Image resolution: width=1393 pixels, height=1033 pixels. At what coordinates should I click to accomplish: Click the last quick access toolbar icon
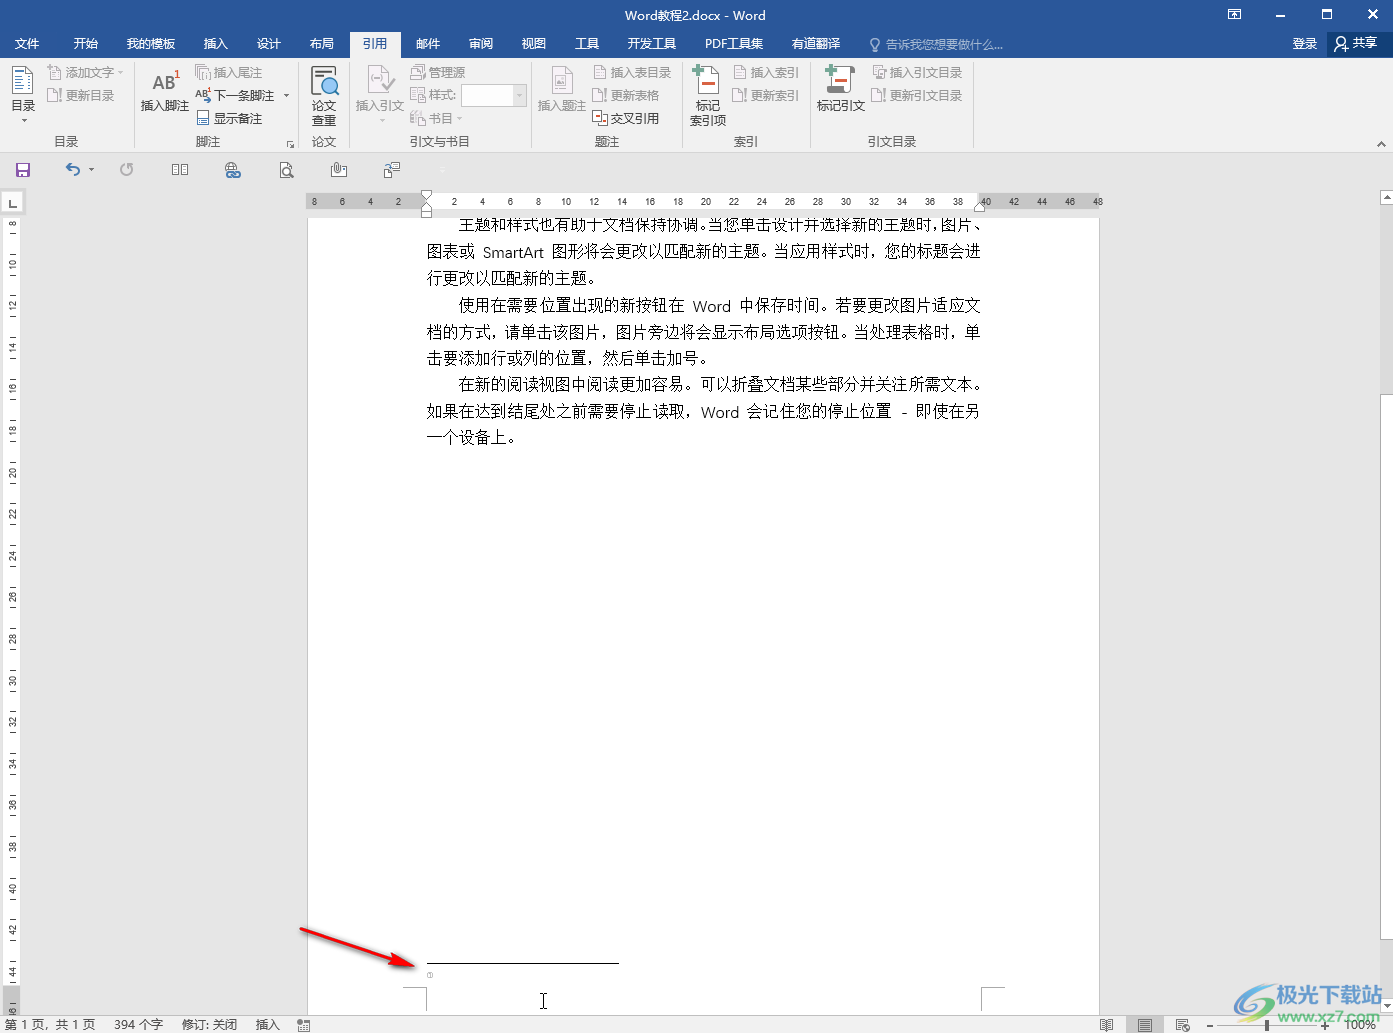click(x=392, y=170)
